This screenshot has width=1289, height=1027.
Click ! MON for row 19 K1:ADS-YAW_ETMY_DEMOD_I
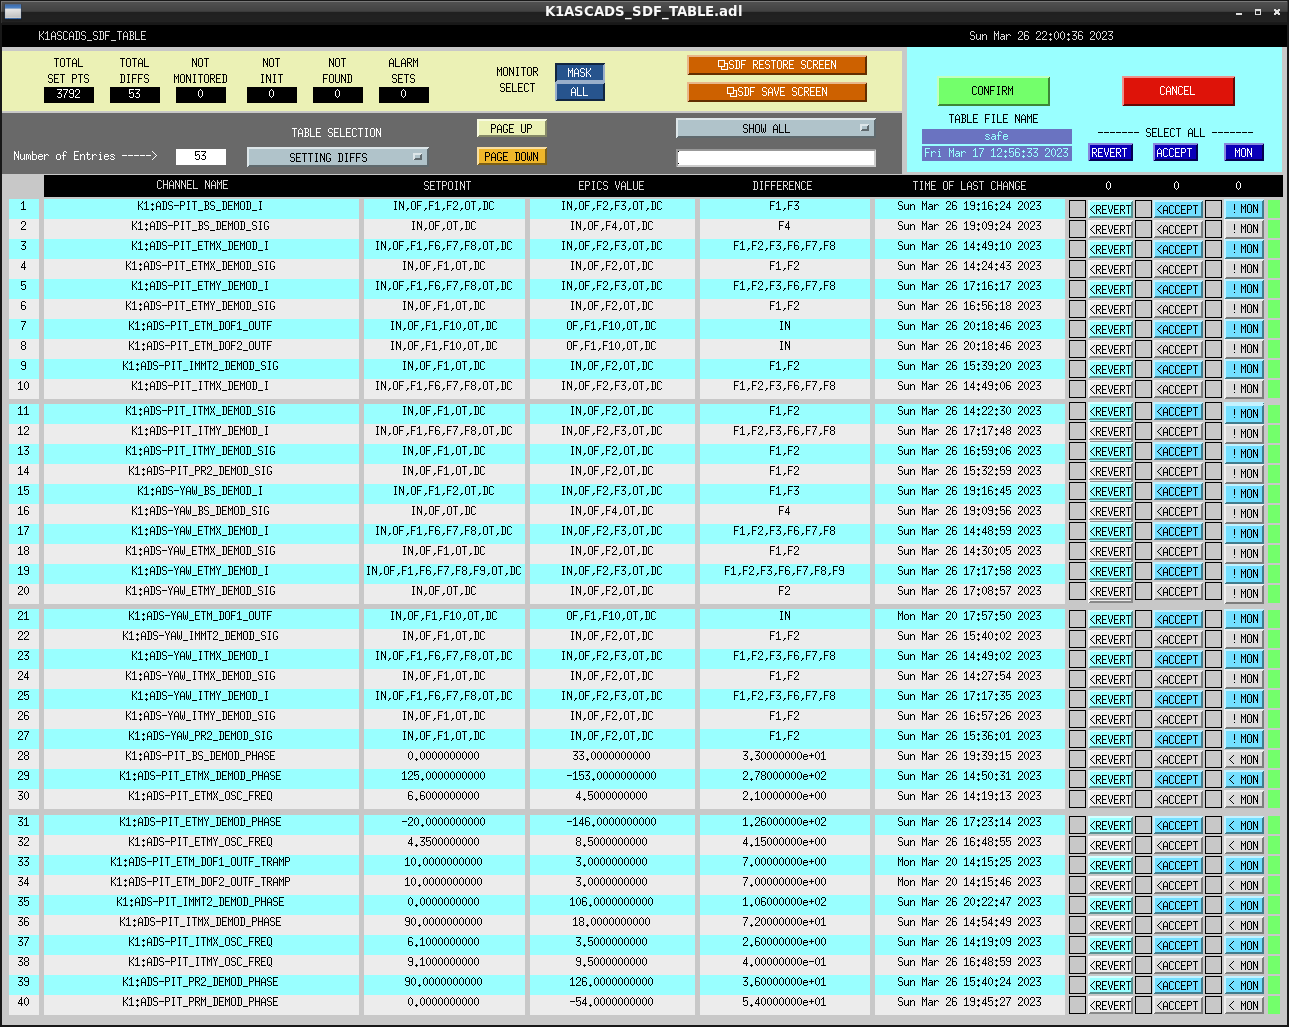(1244, 573)
